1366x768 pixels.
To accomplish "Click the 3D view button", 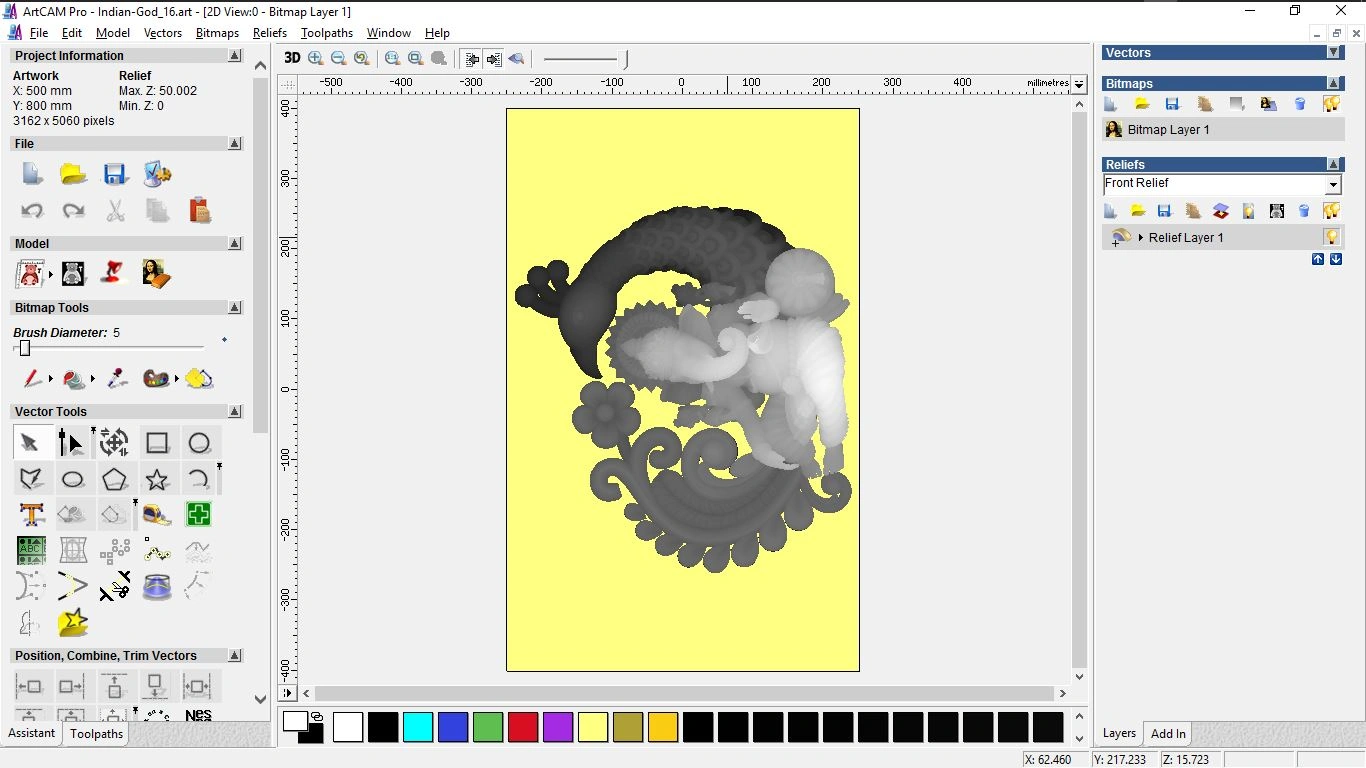I will tap(292, 59).
